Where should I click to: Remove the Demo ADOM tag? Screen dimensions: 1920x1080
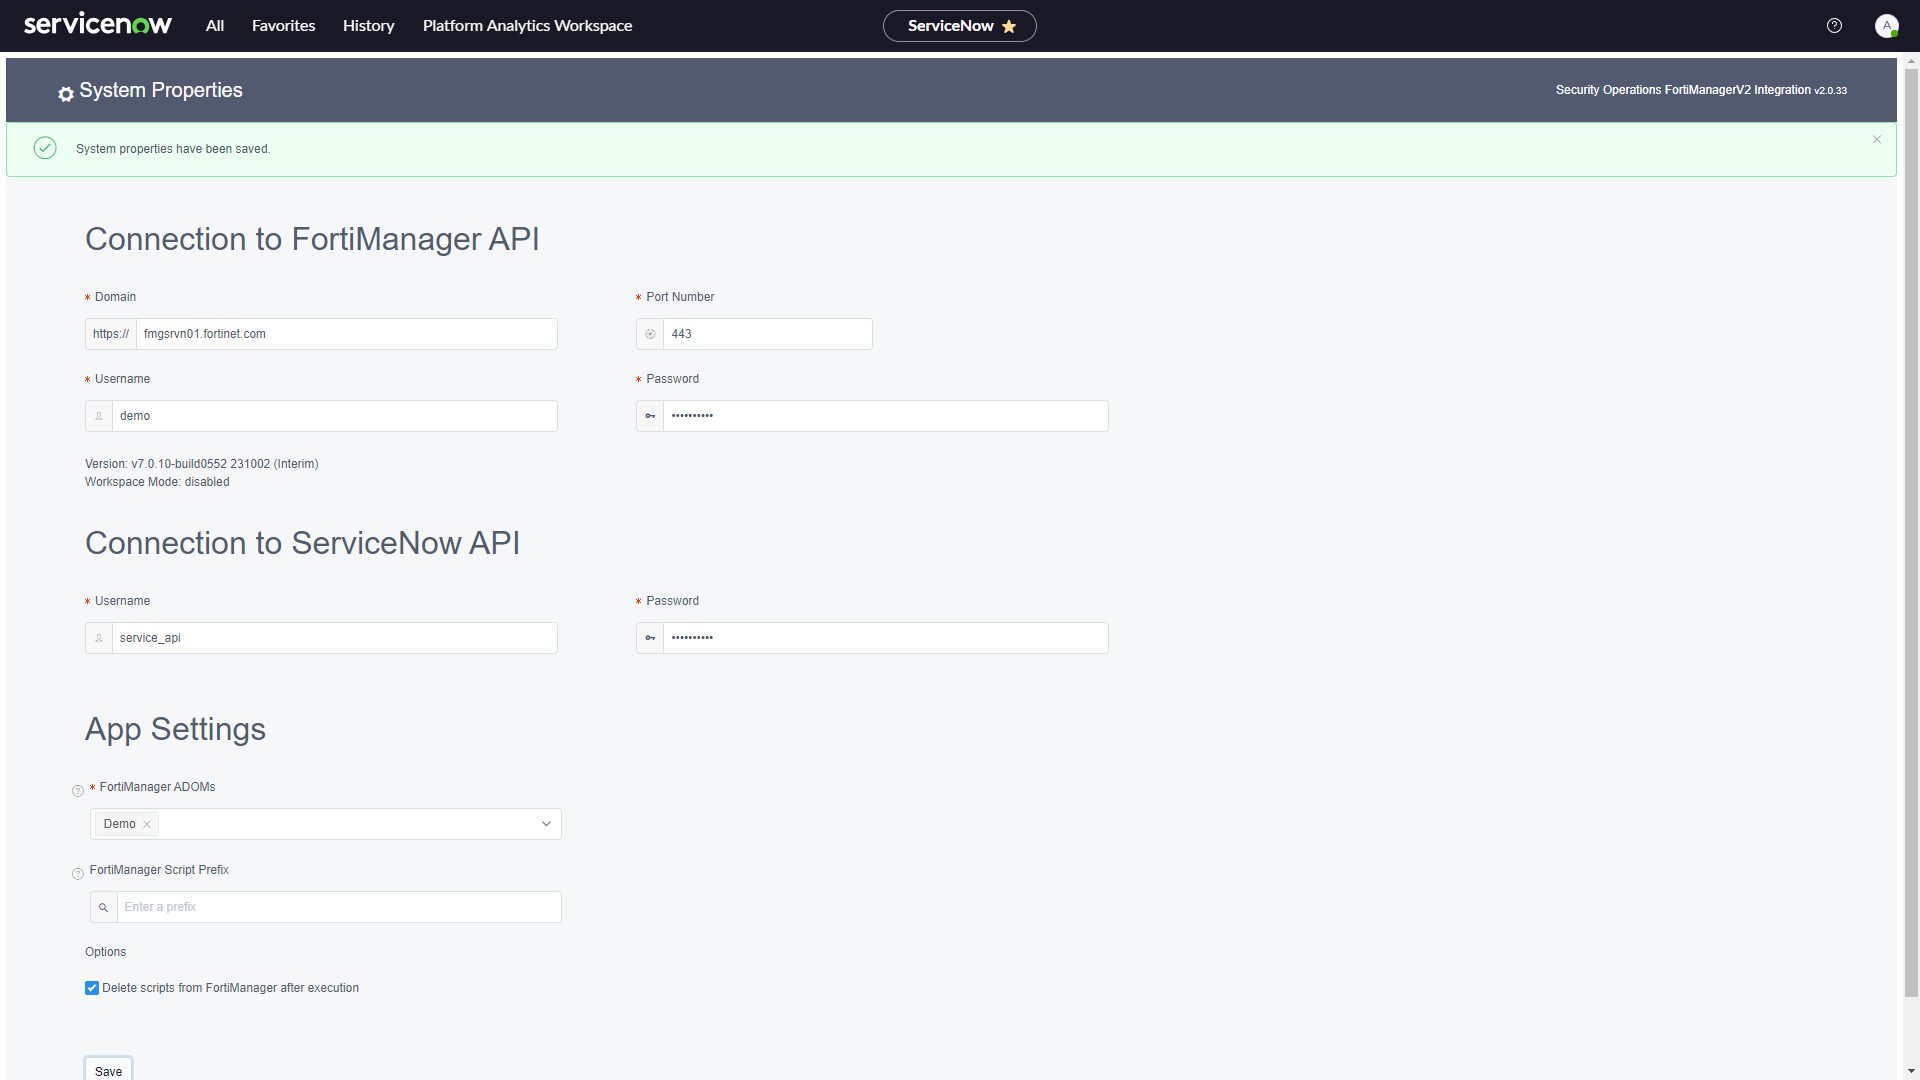tap(146, 824)
